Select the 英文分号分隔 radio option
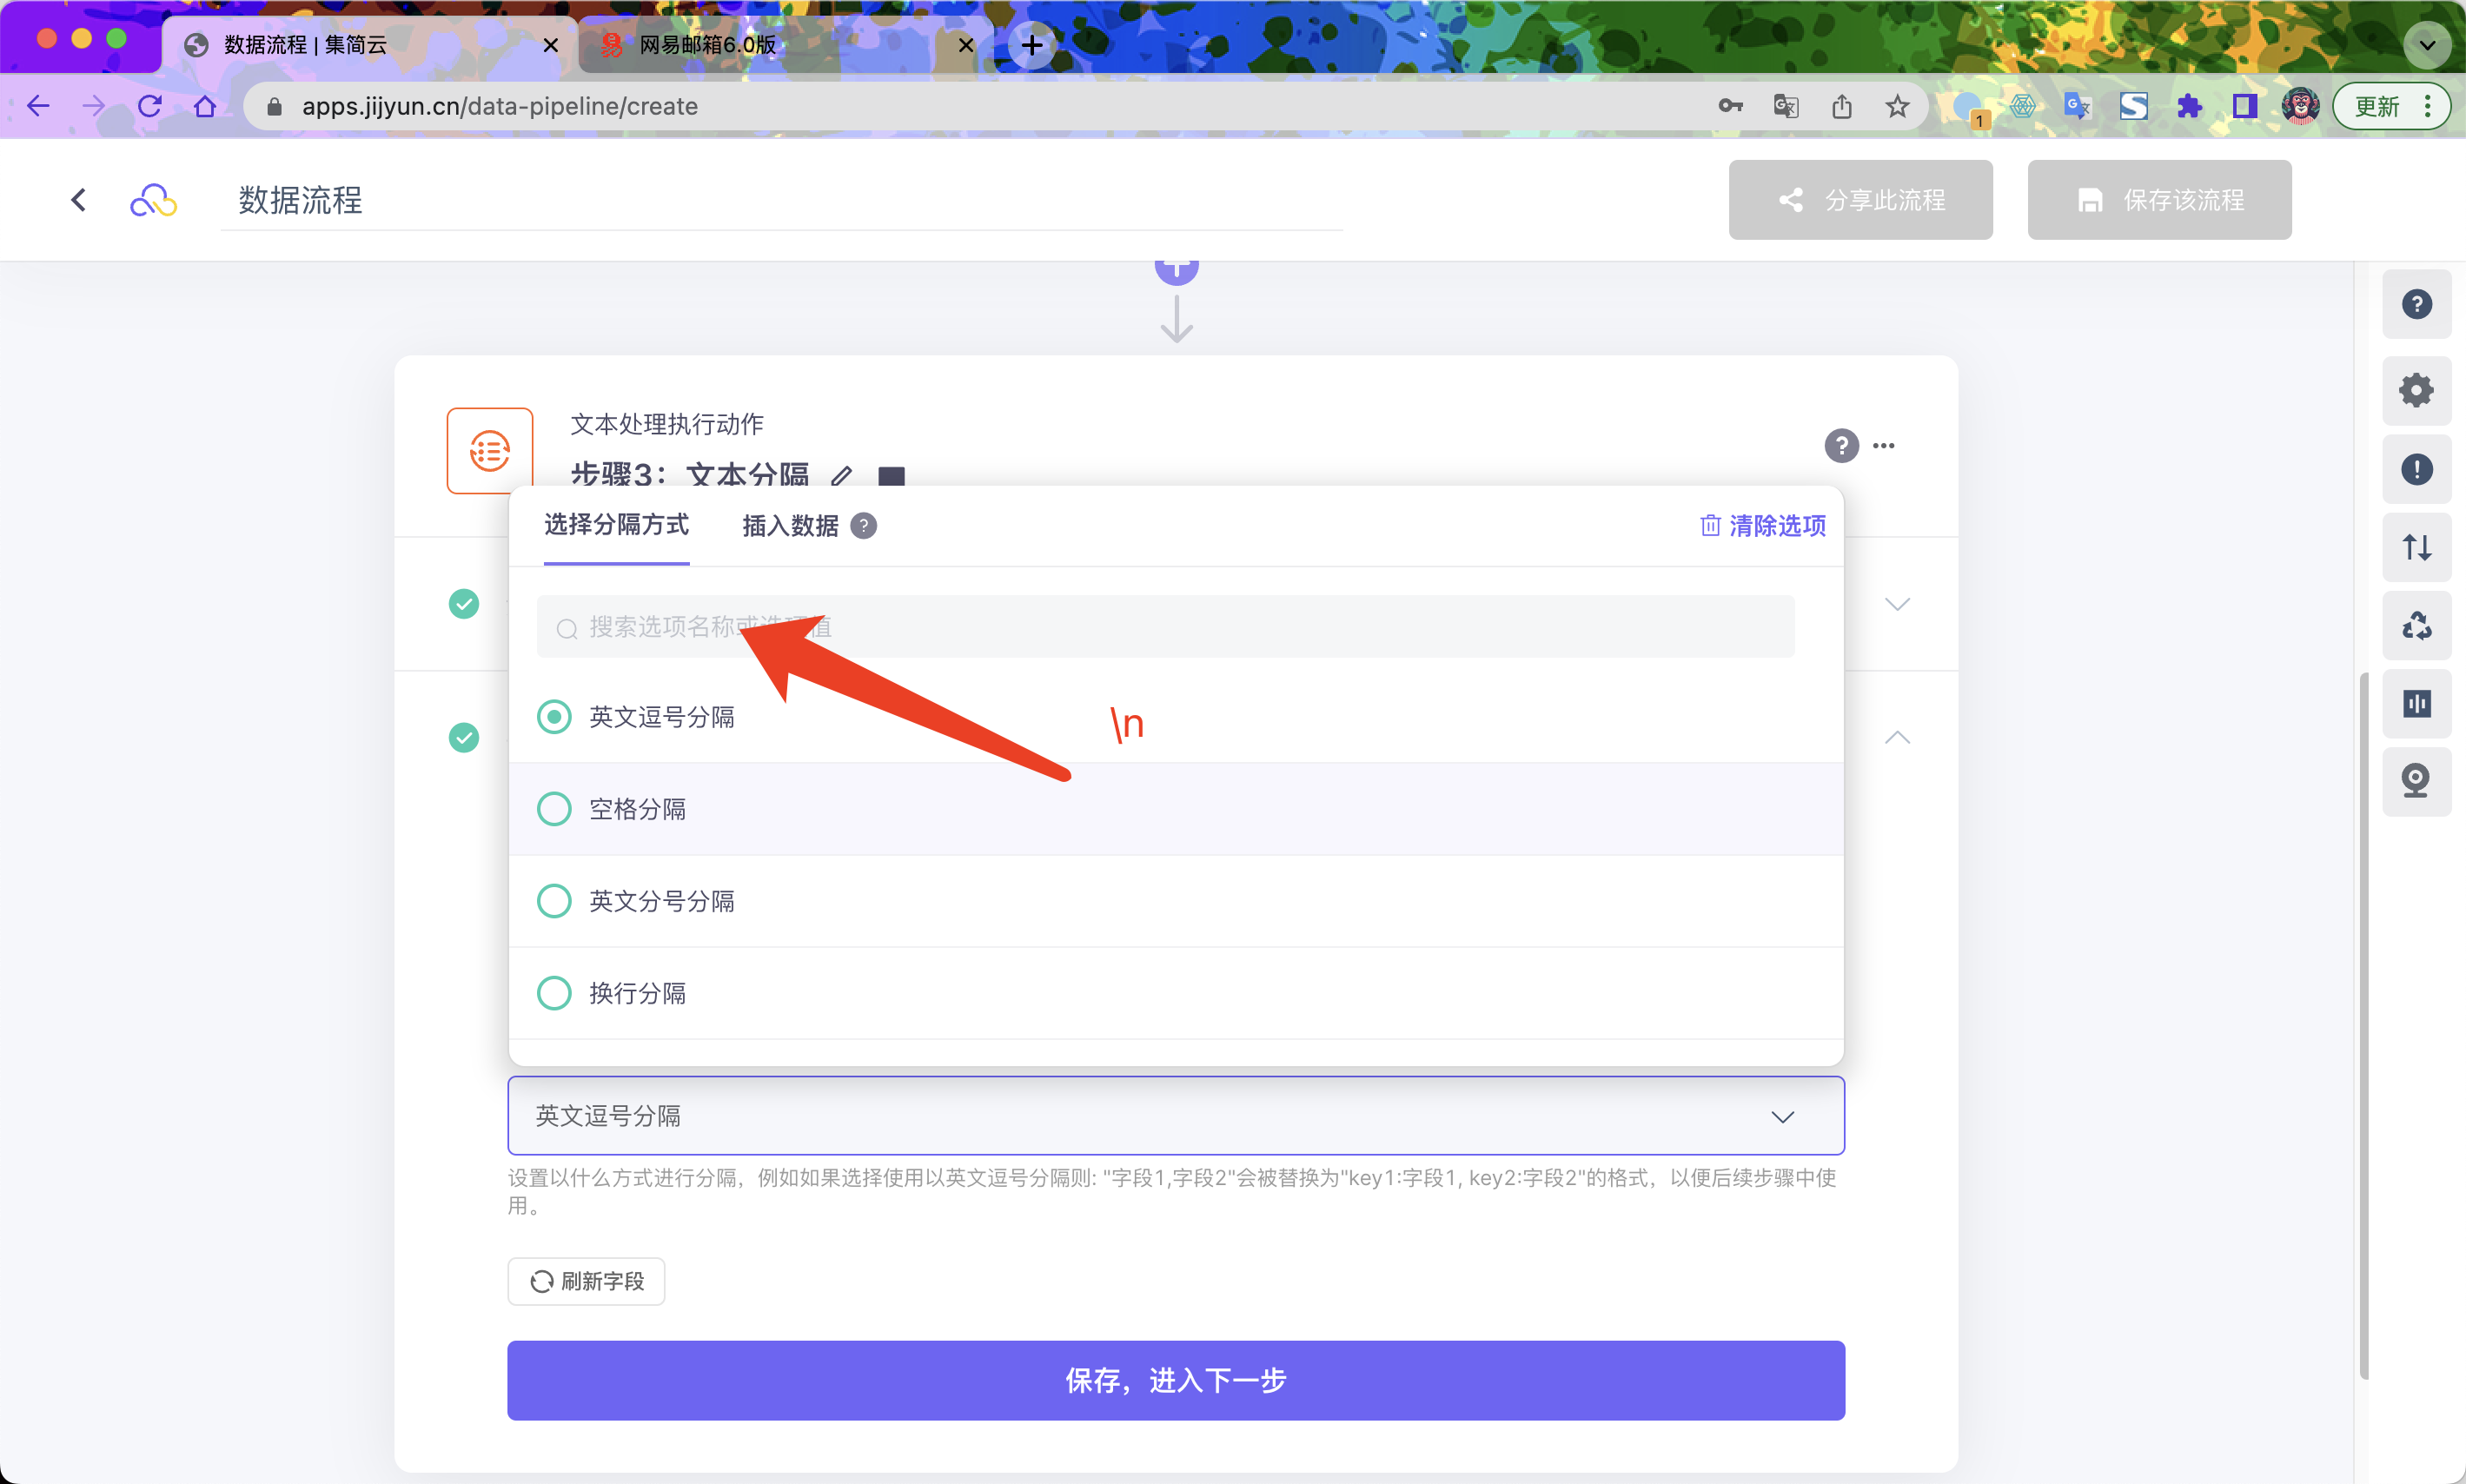Screen dimensions: 2466x1484 (554, 901)
